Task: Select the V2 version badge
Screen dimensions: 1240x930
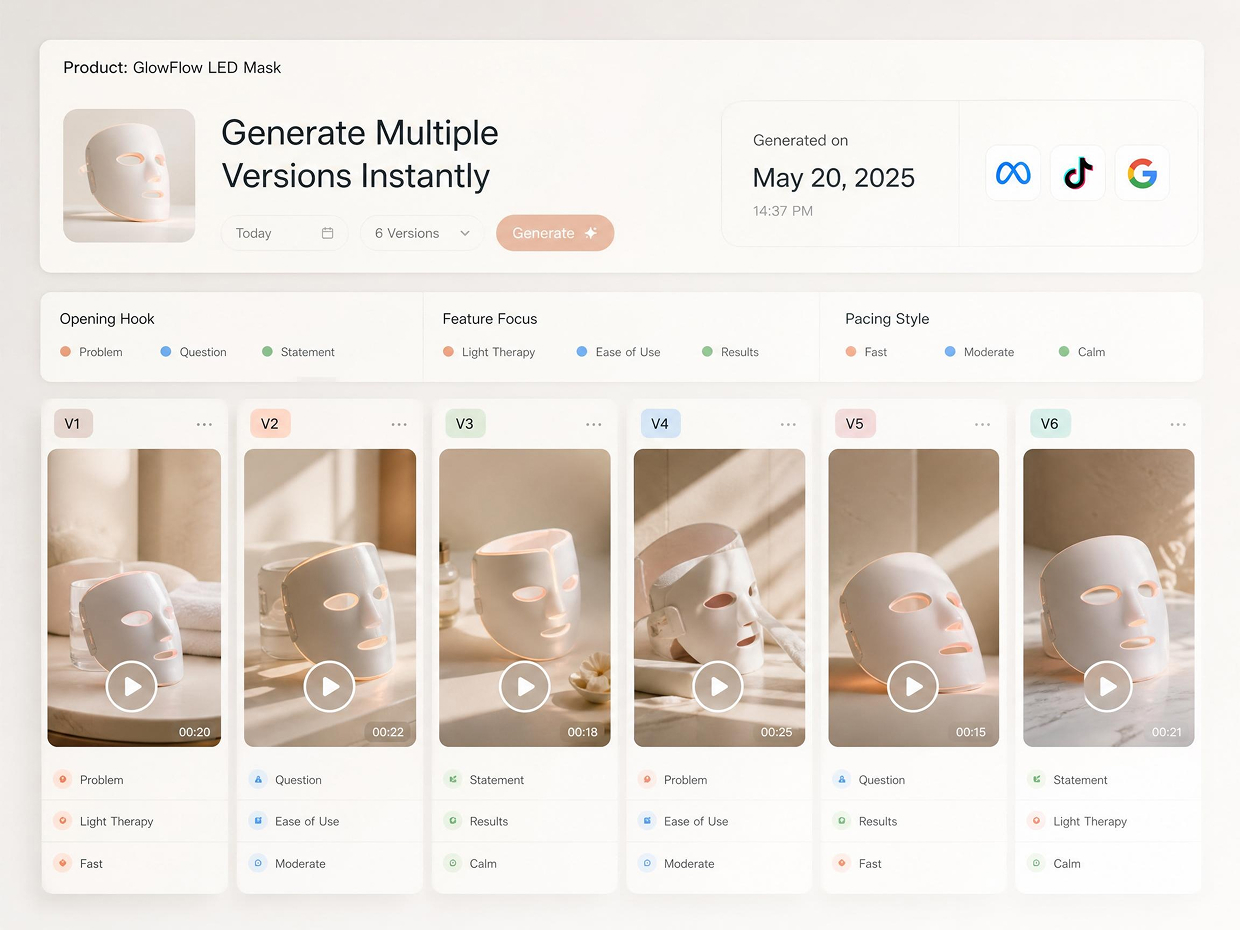Action: click(x=270, y=423)
